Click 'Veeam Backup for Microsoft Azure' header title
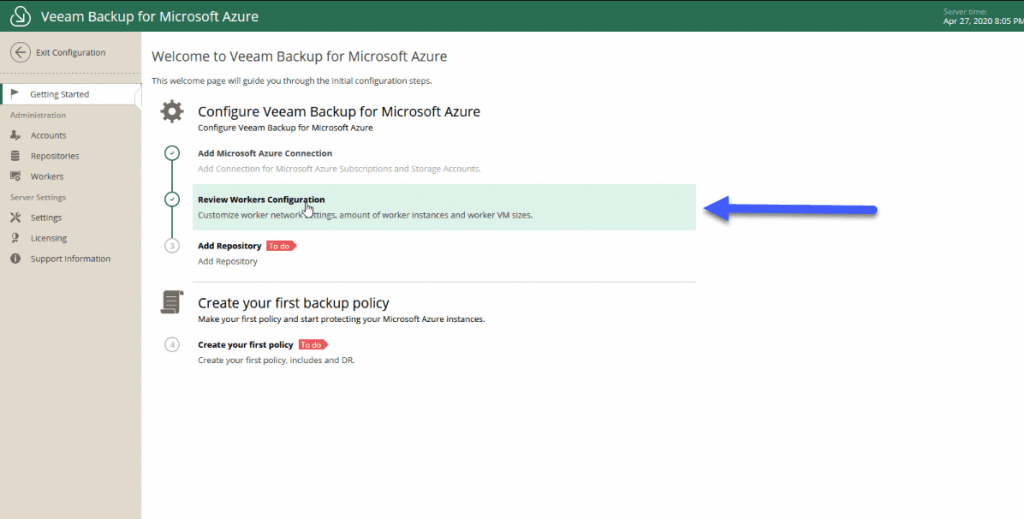1024x519 pixels. (x=150, y=16)
